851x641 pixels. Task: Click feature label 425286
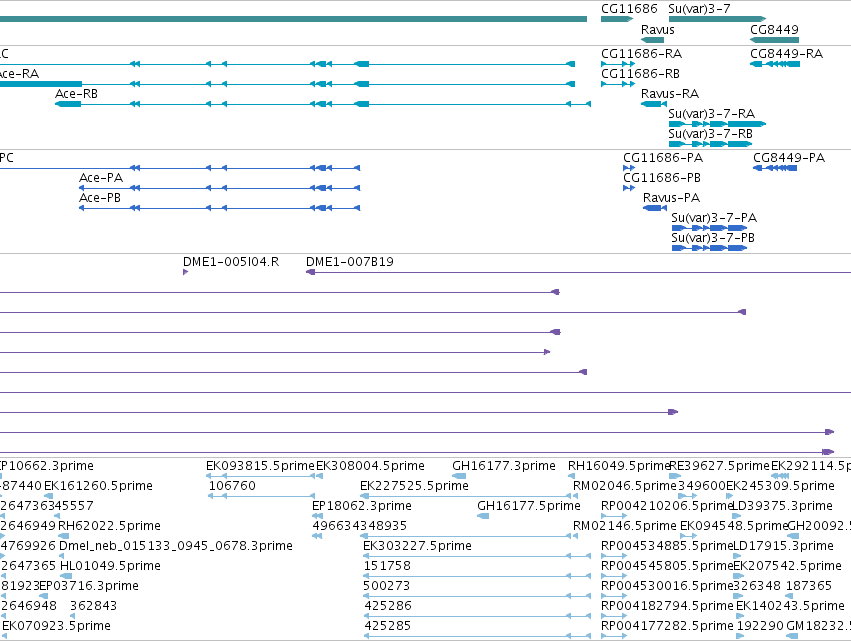click(388, 606)
